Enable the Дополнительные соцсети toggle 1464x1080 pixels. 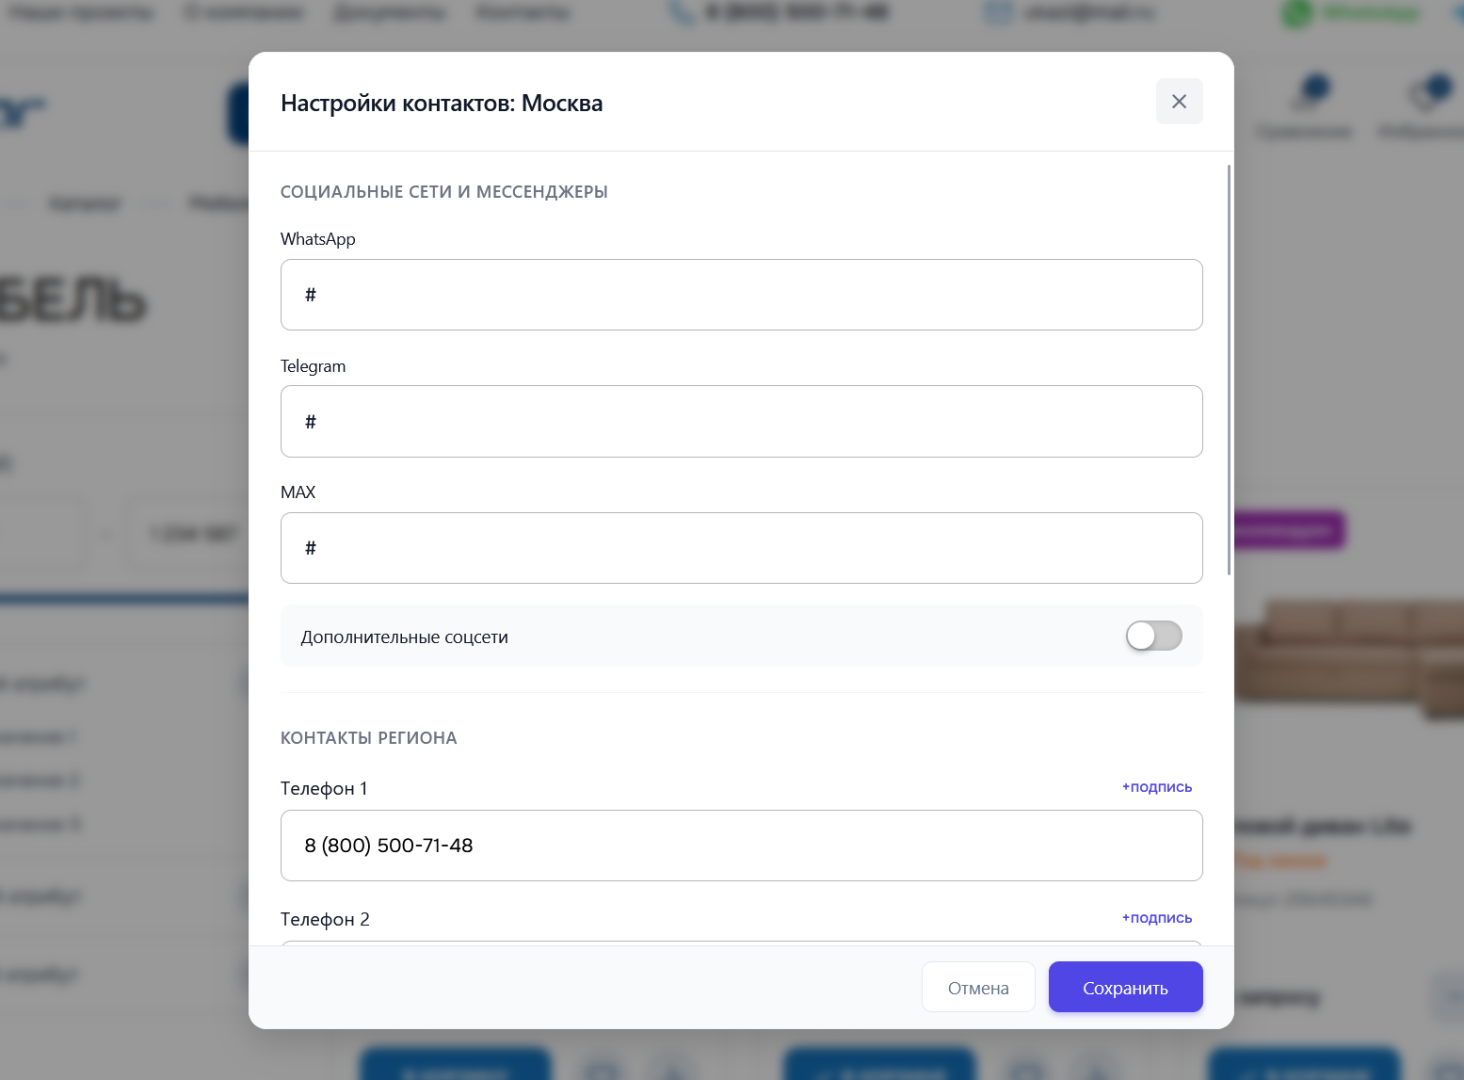1153,636
